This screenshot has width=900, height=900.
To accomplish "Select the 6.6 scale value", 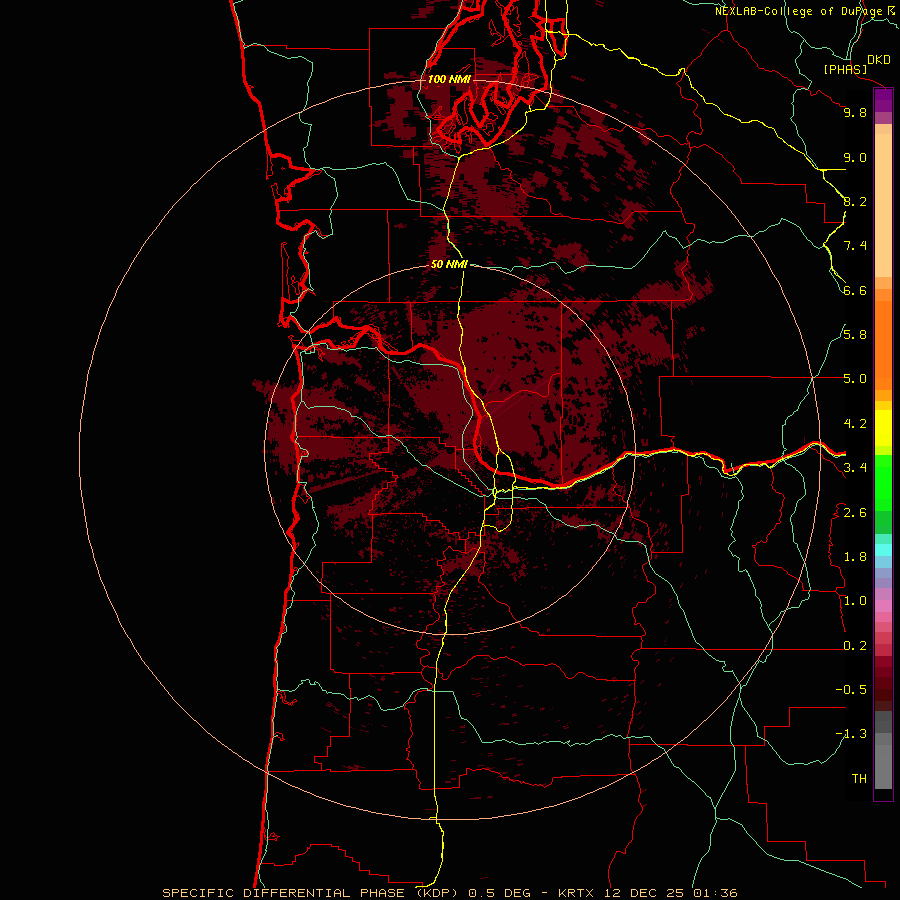I will pos(855,290).
